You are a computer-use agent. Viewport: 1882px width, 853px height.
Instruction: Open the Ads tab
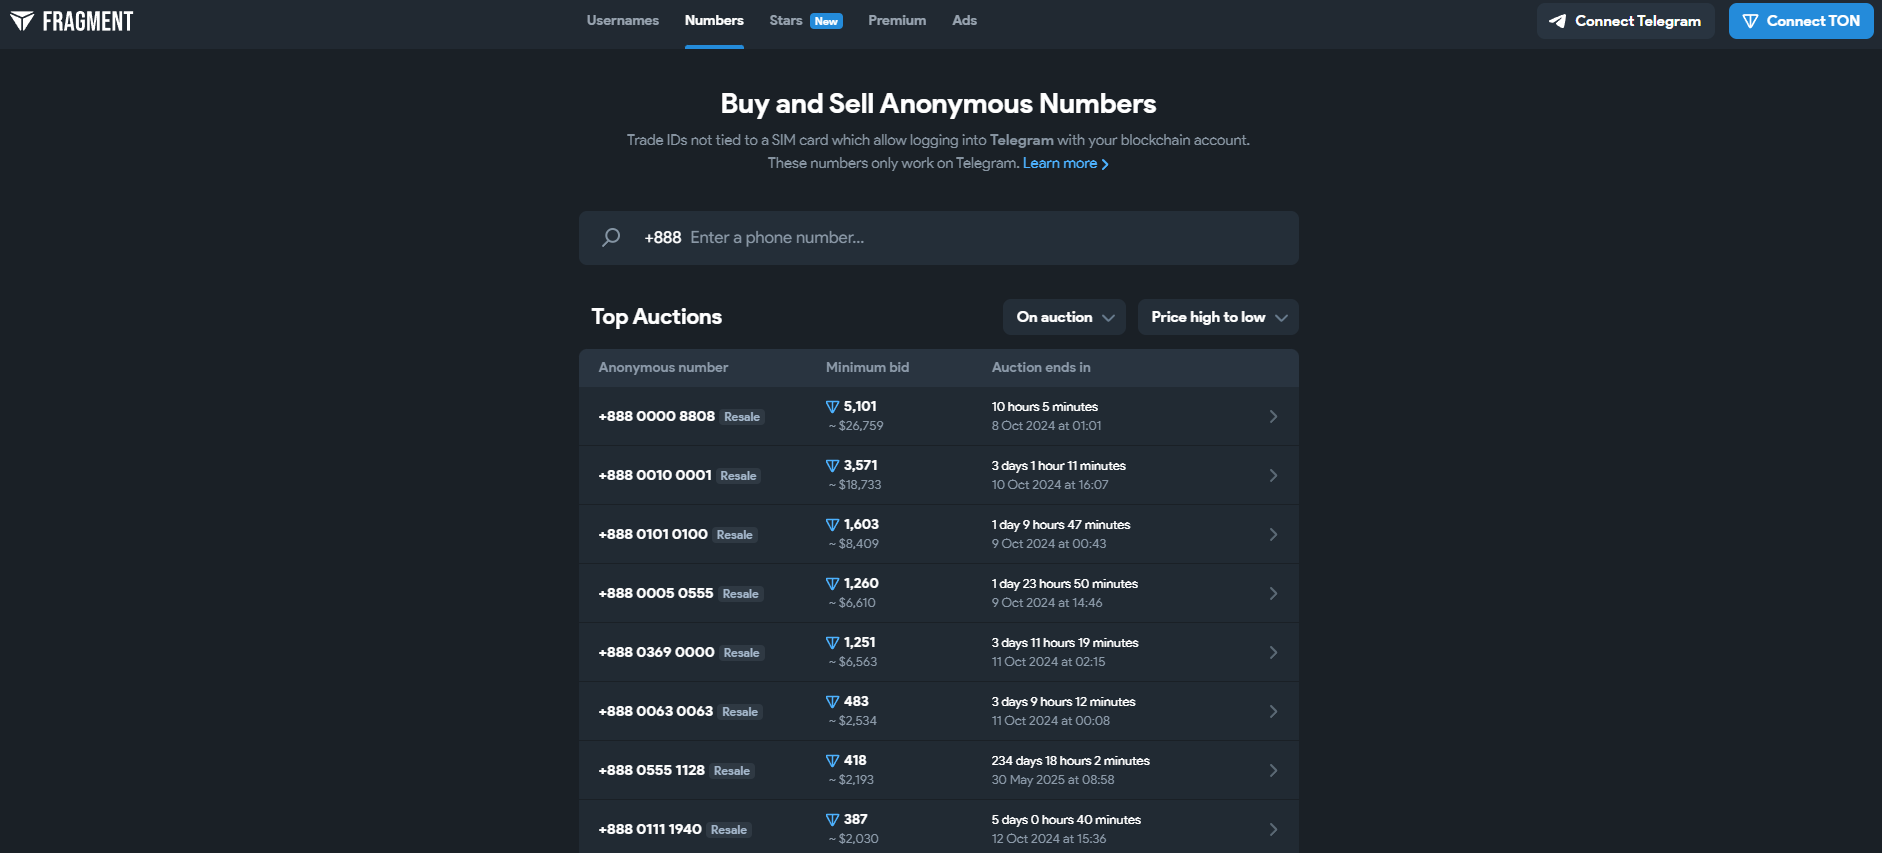click(x=964, y=21)
